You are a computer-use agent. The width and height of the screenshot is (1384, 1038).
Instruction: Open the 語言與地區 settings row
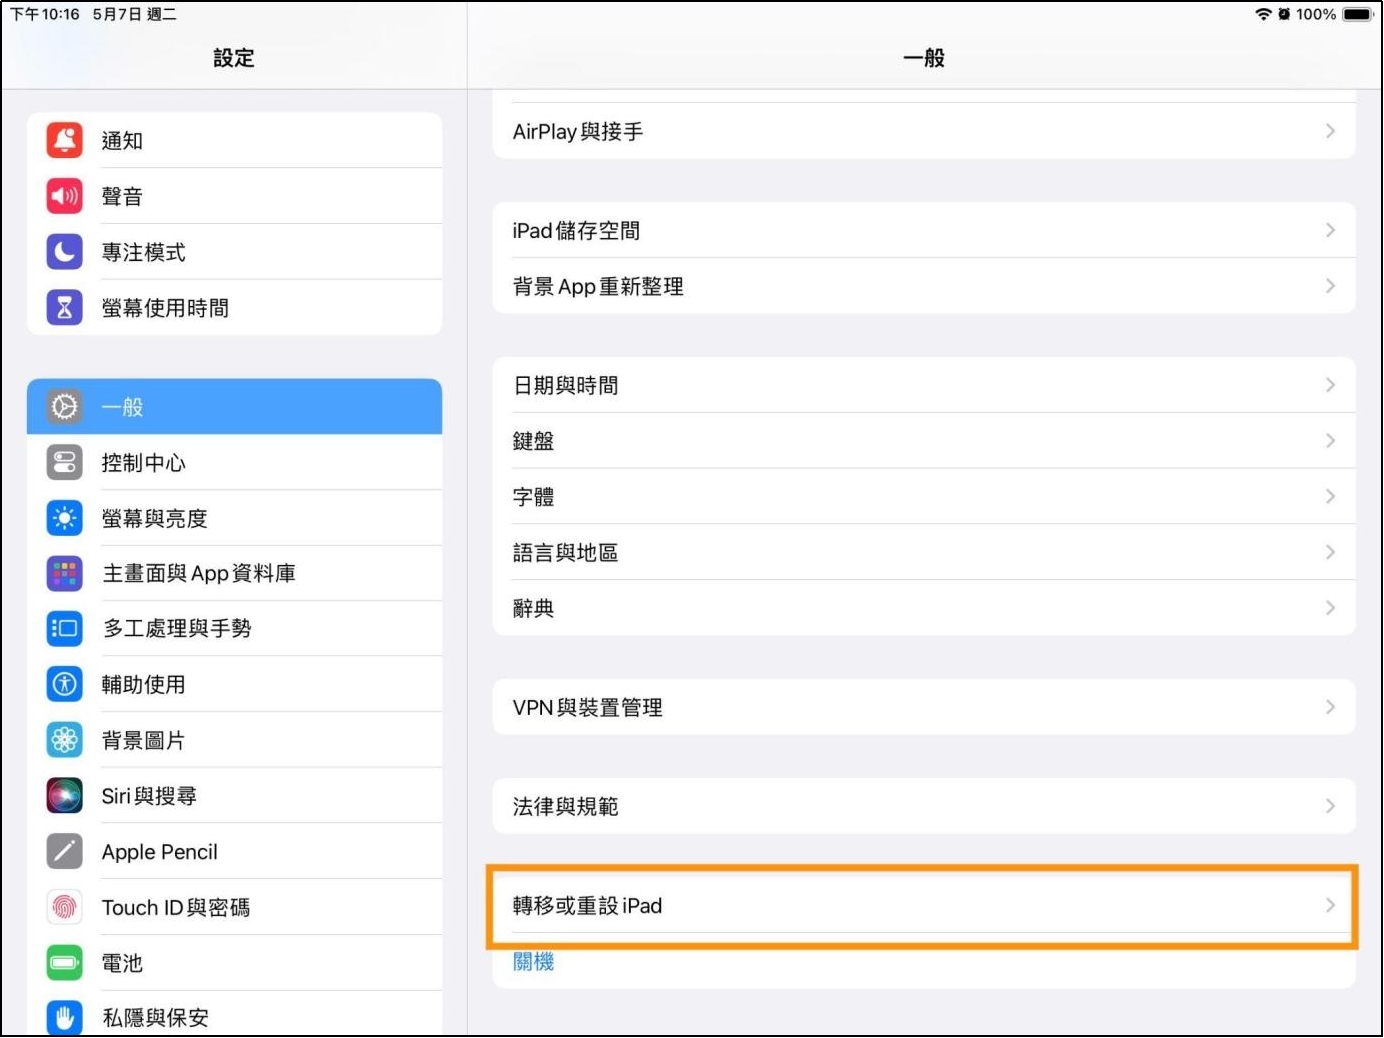(x=923, y=553)
